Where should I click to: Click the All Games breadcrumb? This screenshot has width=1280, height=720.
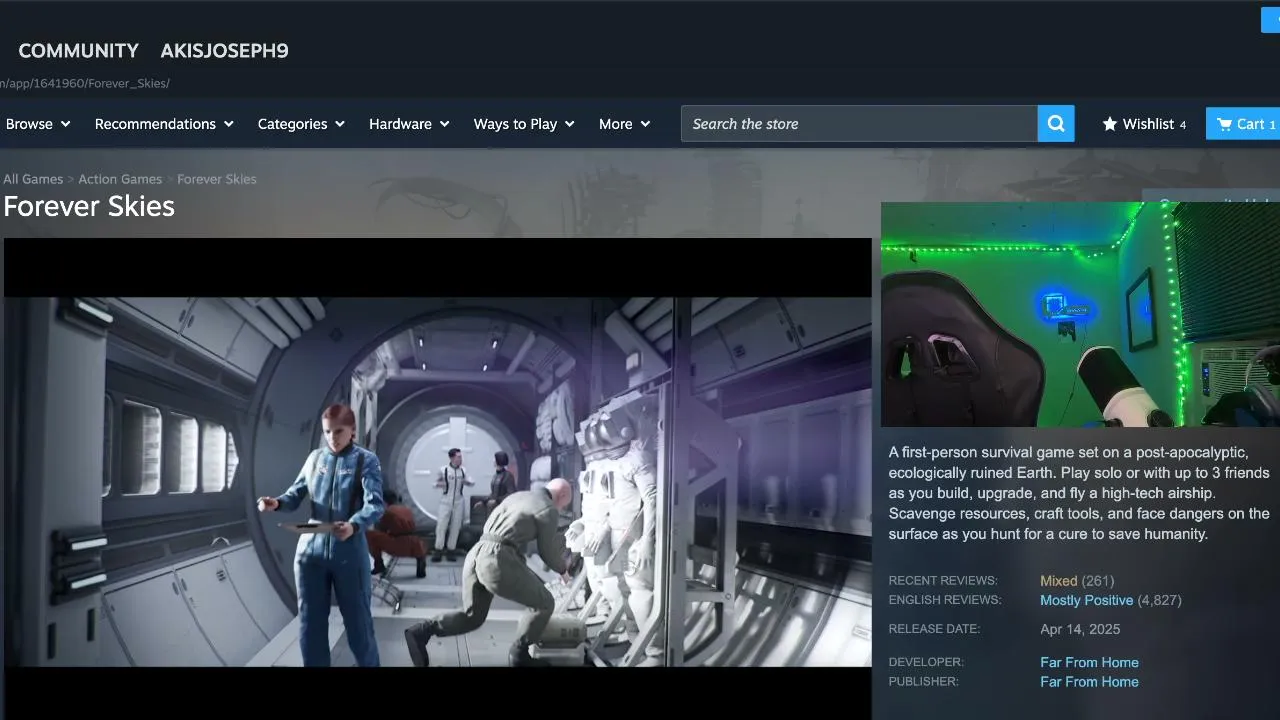[x=33, y=179]
